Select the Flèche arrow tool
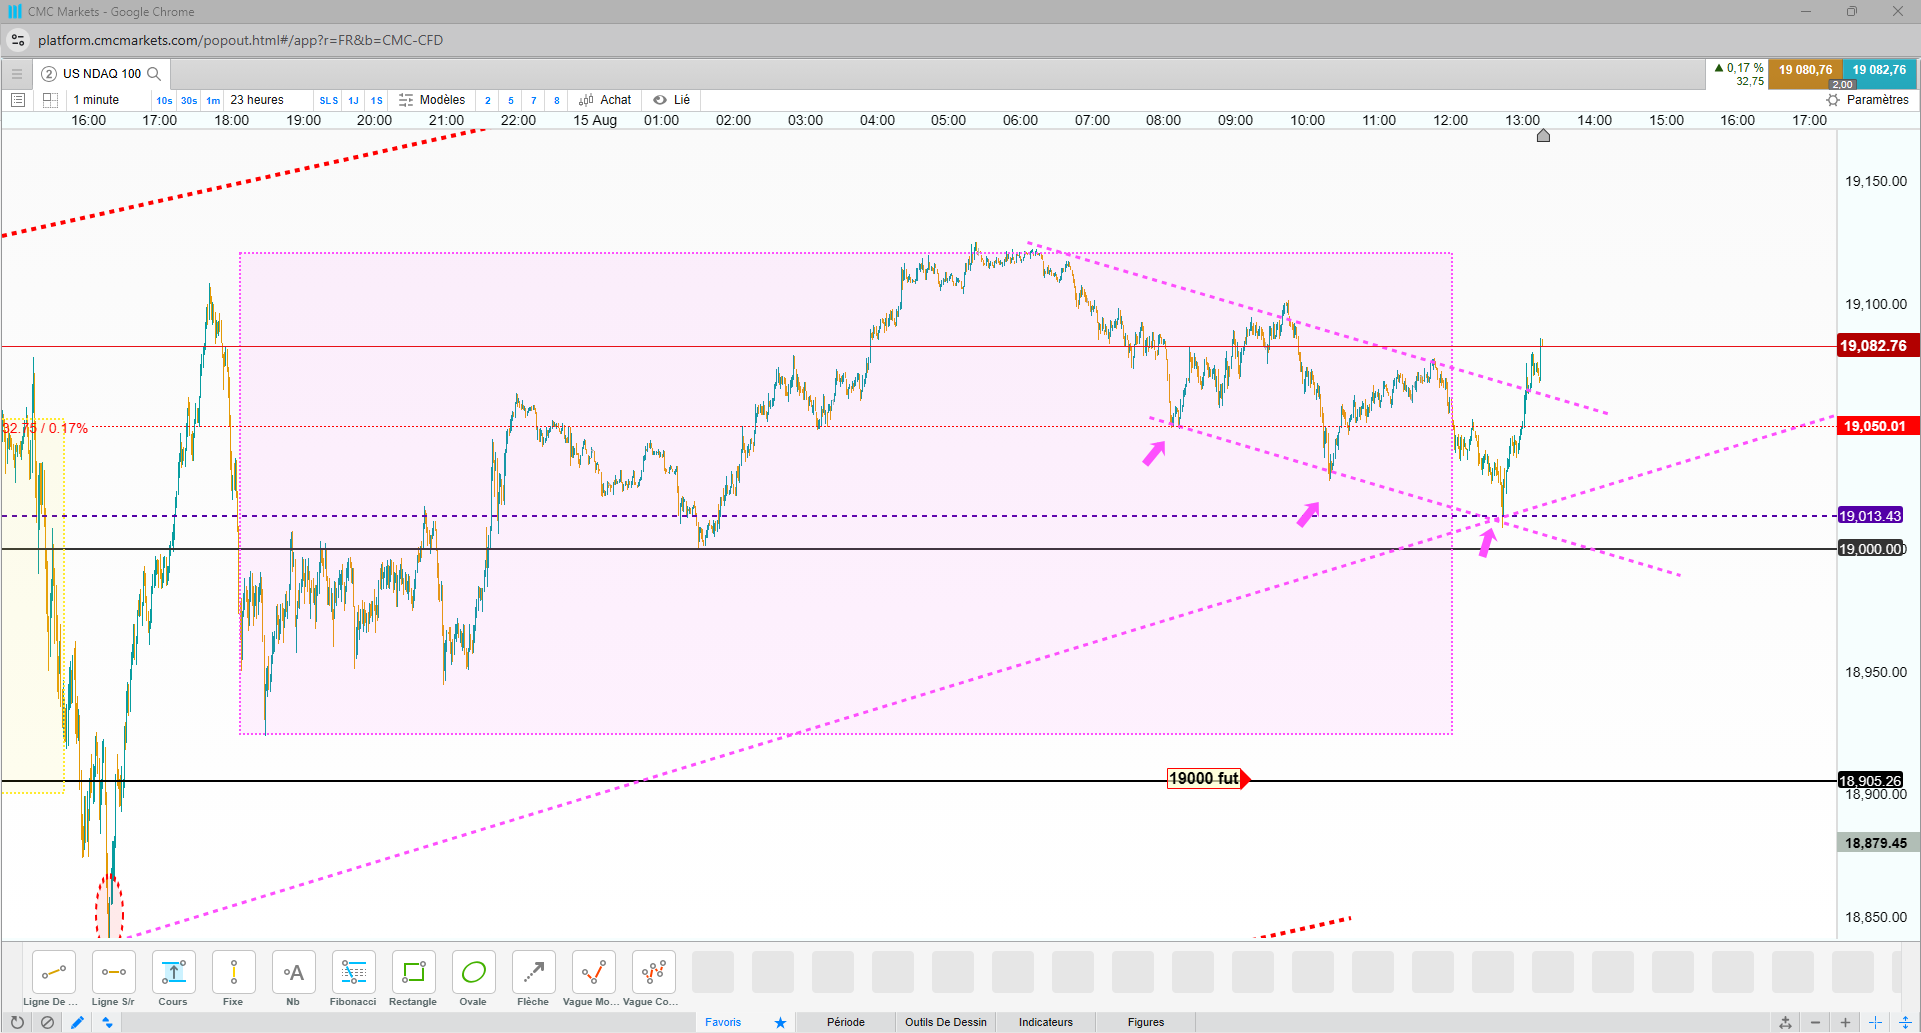This screenshot has width=1921, height=1033. [x=533, y=978]
